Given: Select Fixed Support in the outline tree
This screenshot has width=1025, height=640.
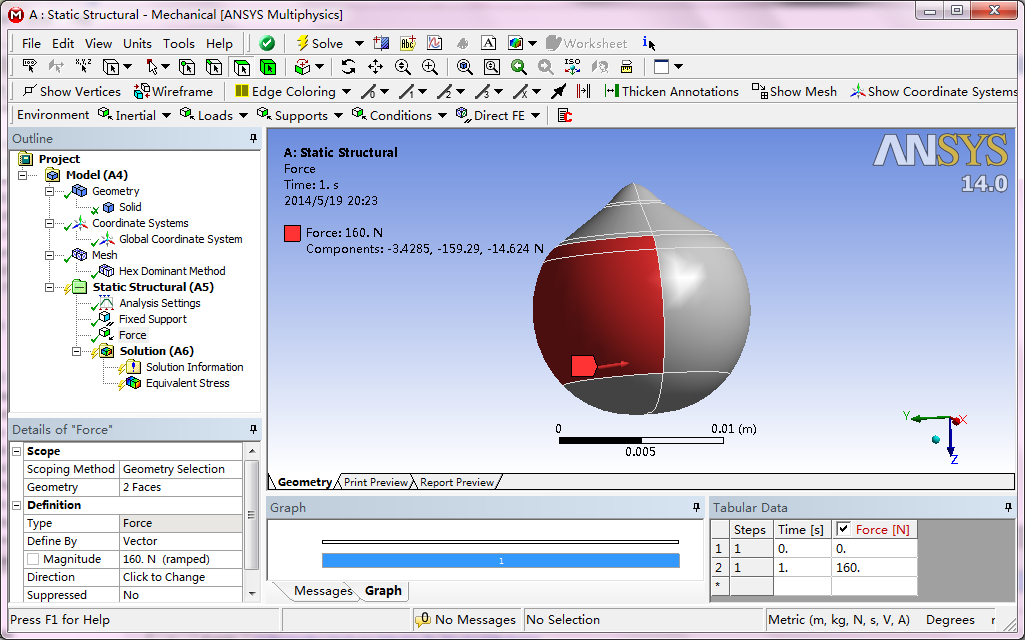Looking at the screenshot, I should 152,319.
